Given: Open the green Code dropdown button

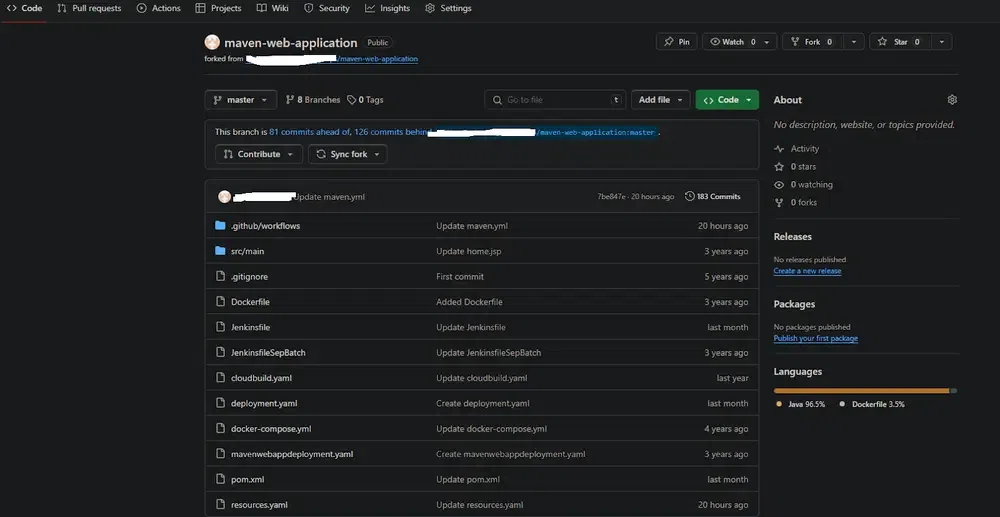Looking at the screenshot, I should (x=727, y=100).
